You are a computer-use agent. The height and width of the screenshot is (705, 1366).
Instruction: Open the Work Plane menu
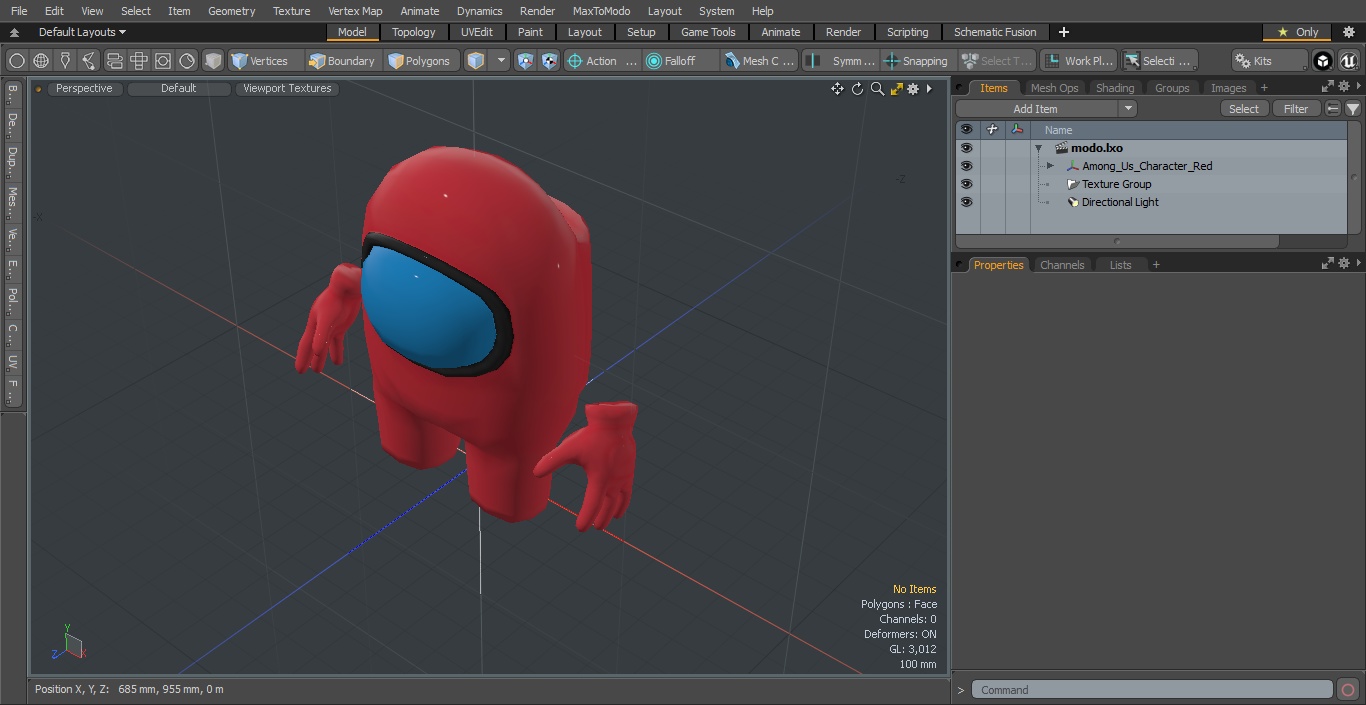[1079, 61]
